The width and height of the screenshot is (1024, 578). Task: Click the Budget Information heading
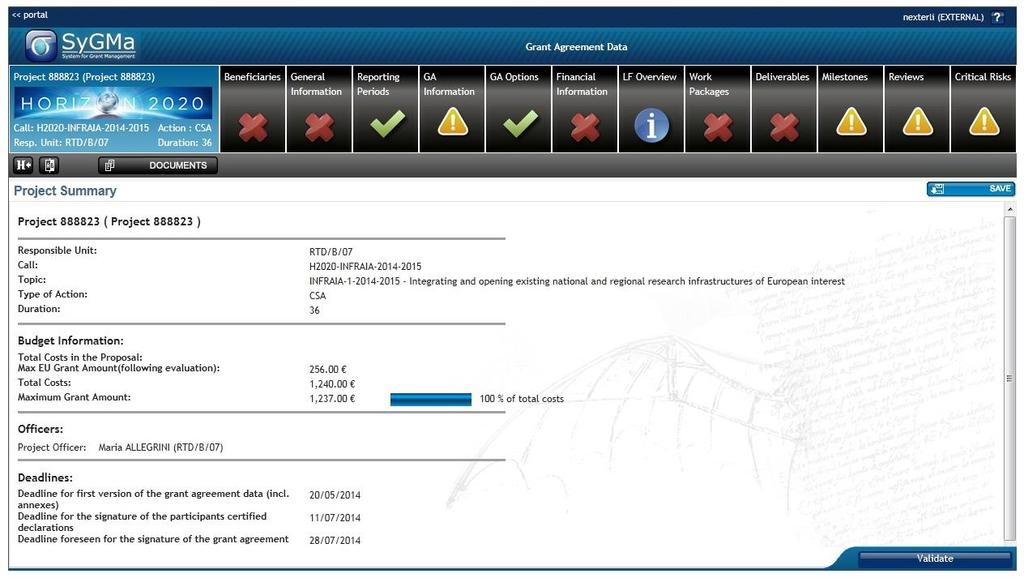tap(71, 341)
